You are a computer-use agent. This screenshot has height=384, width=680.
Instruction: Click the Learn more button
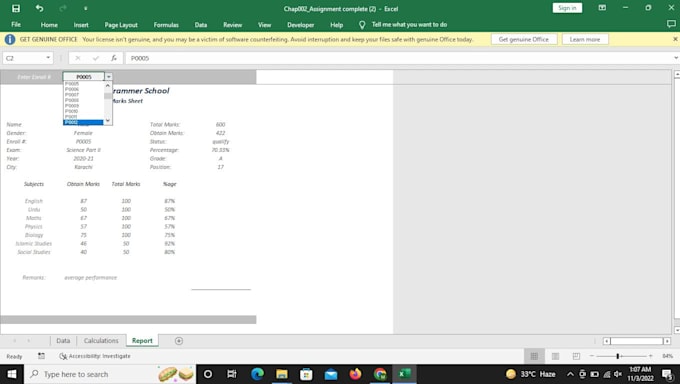585,39
